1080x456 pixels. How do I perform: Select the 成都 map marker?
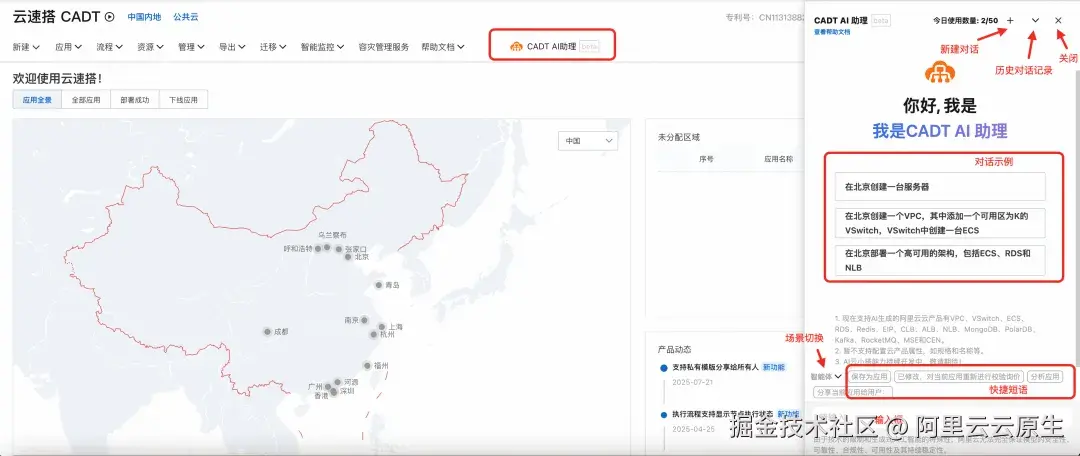point(267,331)
